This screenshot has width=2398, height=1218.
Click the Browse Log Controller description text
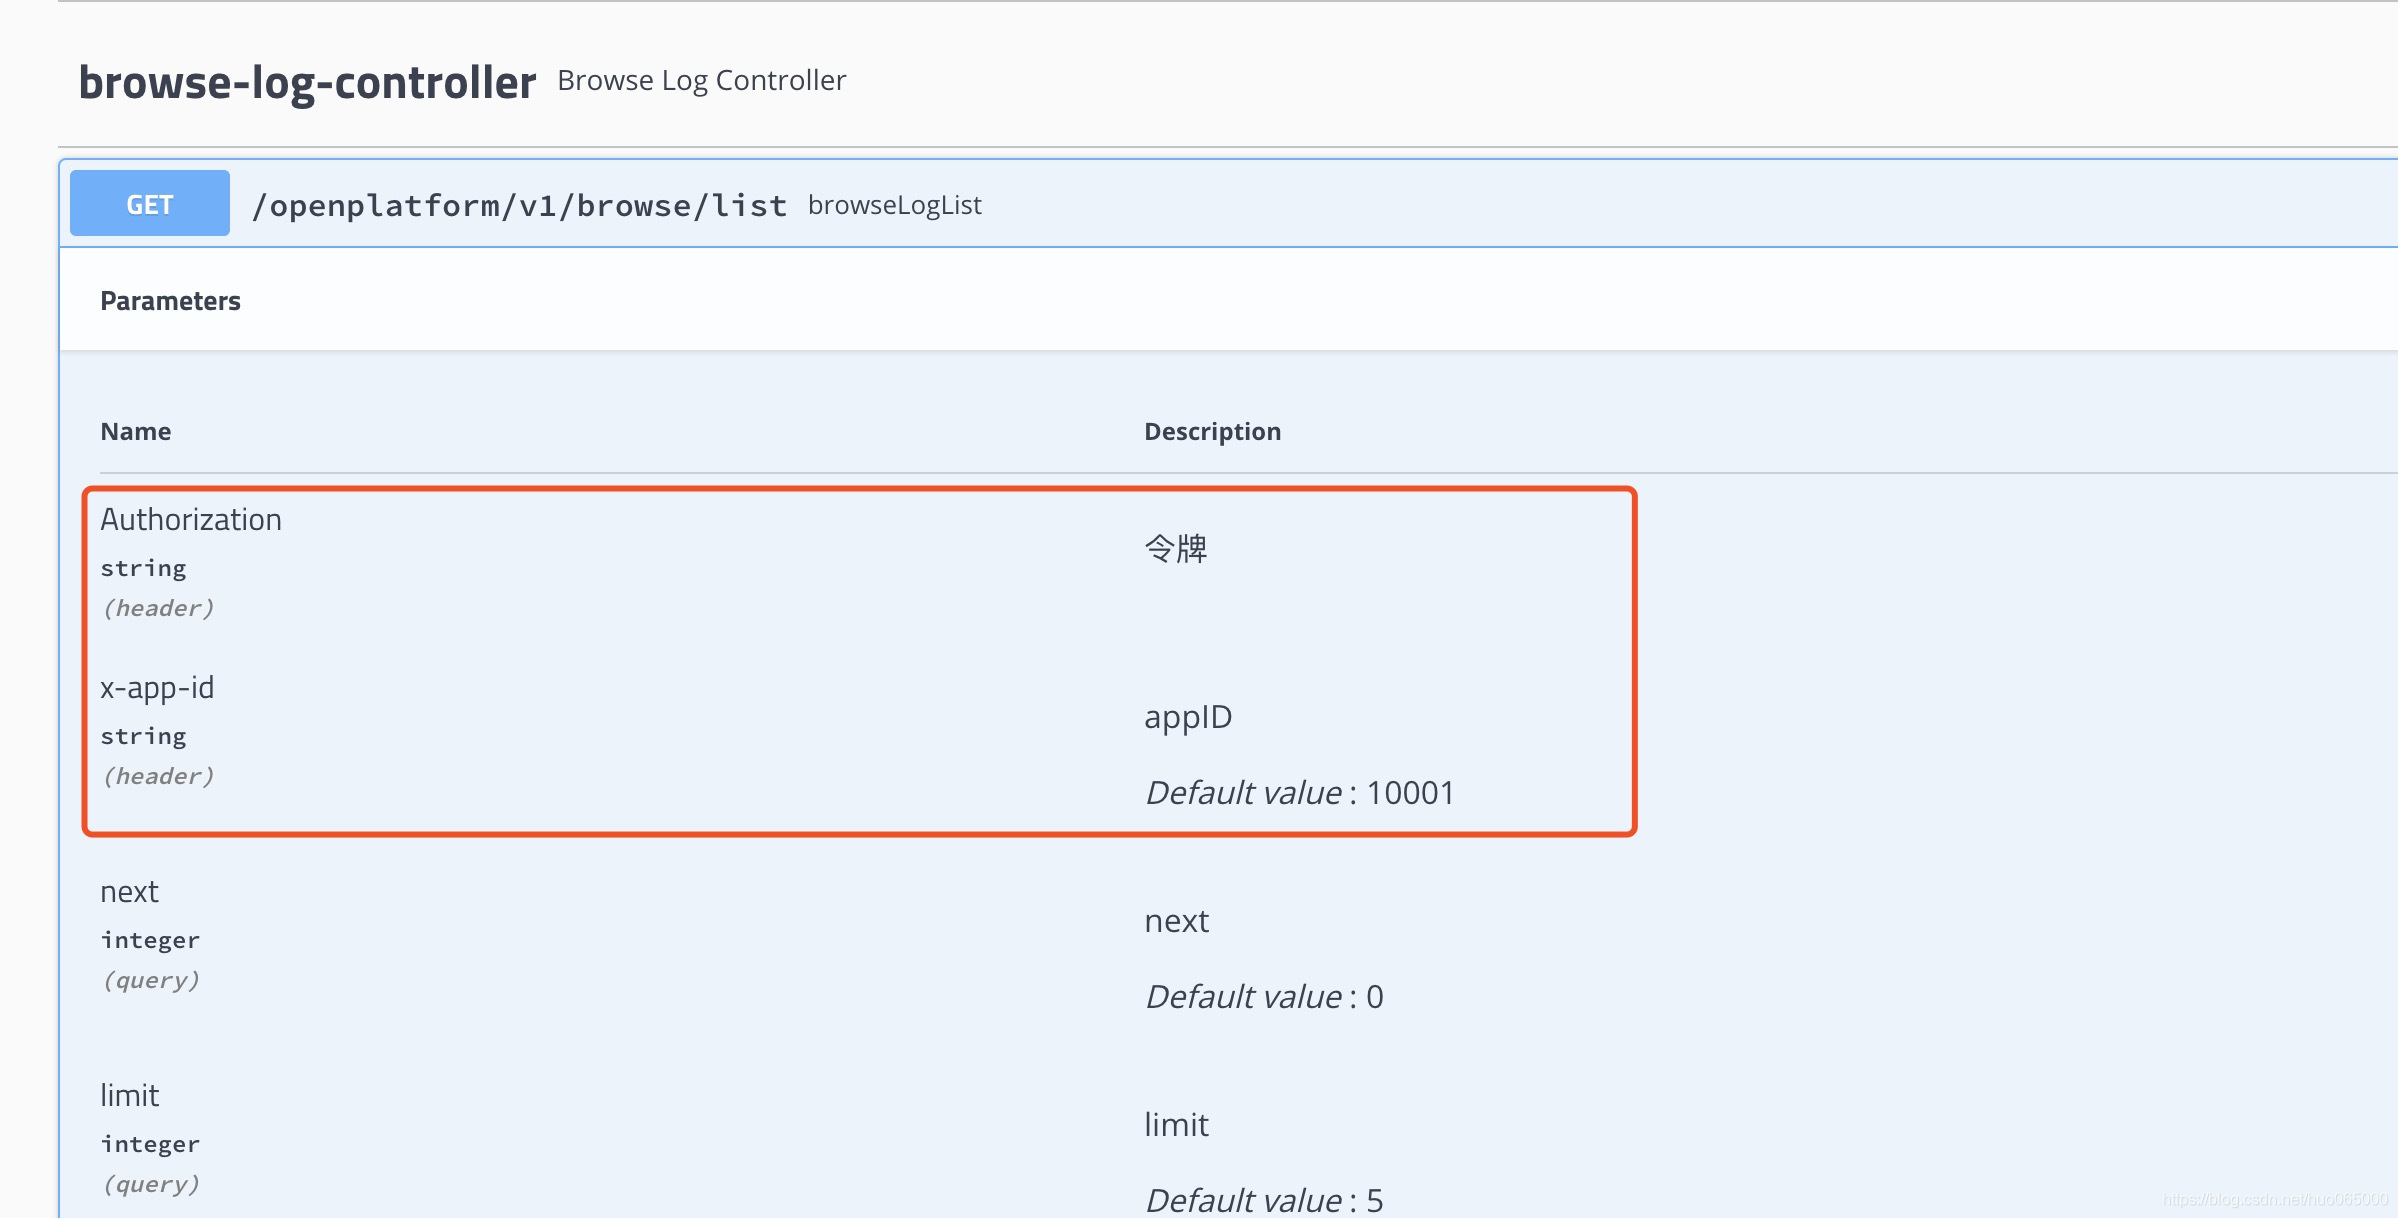point(702,80)
